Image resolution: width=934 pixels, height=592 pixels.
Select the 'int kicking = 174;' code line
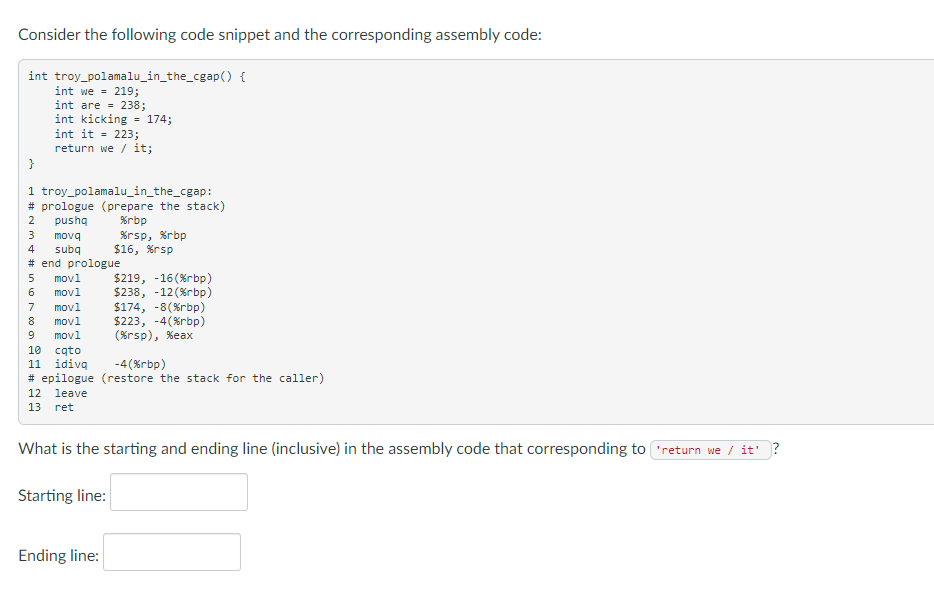(113, 120)
